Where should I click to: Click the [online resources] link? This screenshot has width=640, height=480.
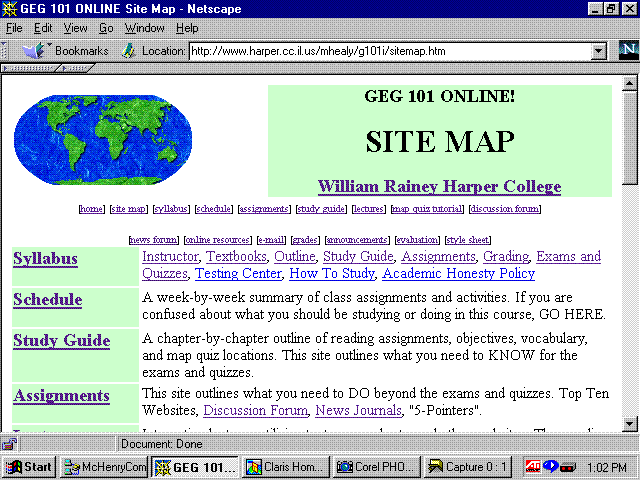pyautogui.click(x=218, y=240)
